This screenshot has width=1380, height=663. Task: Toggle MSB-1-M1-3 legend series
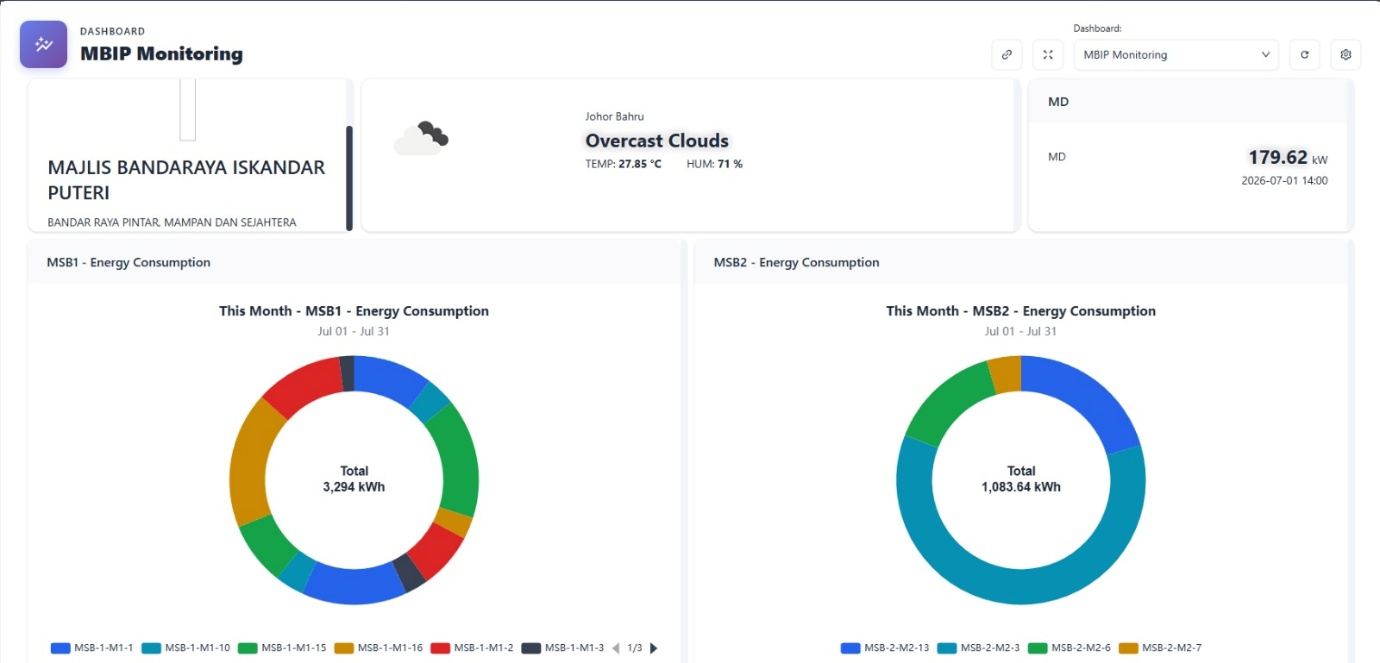coord(563,648)
